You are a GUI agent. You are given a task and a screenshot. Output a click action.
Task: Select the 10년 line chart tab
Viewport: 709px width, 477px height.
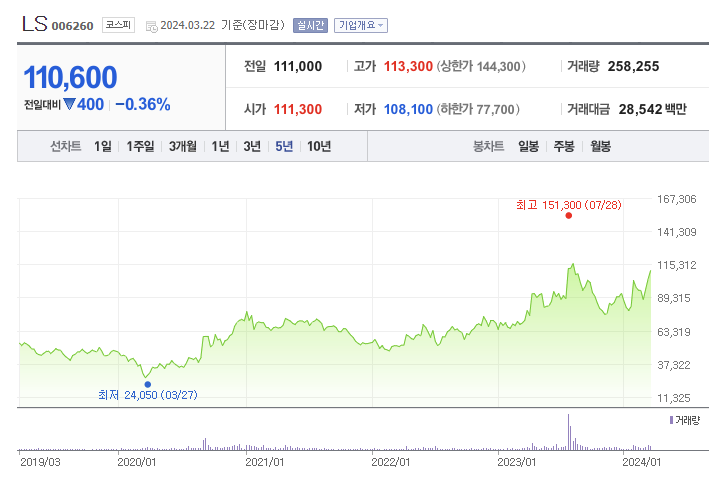pos(319,146)
